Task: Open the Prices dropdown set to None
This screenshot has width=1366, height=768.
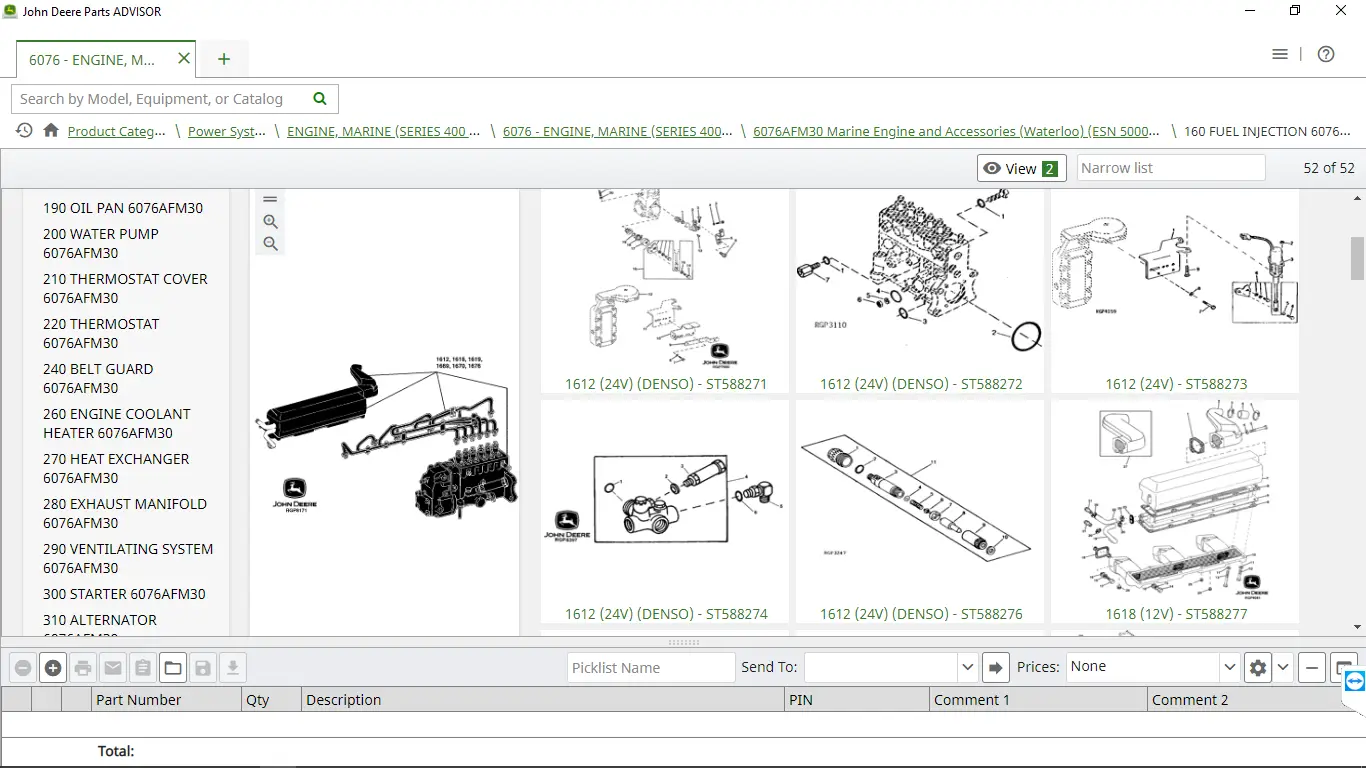Action: click(x=1150, y=666)
